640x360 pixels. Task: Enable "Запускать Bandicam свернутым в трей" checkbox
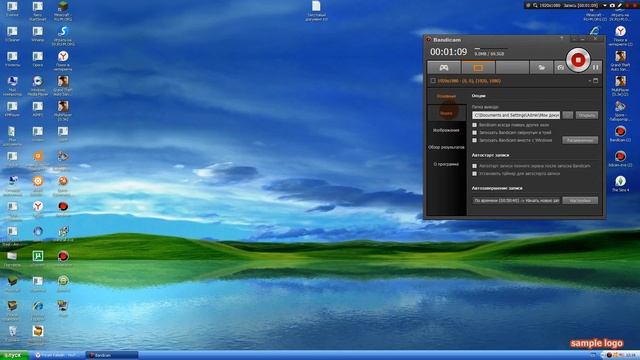(474, 133)
